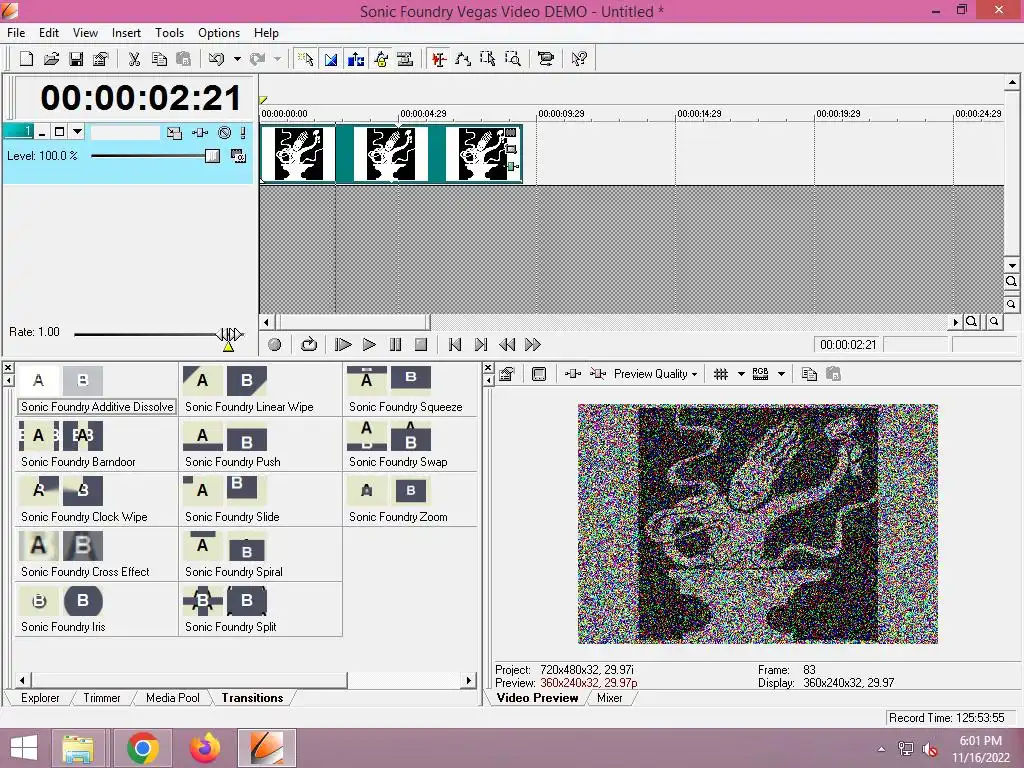Select Sonic Foundry Linear Wipe transition

(249, 407)
